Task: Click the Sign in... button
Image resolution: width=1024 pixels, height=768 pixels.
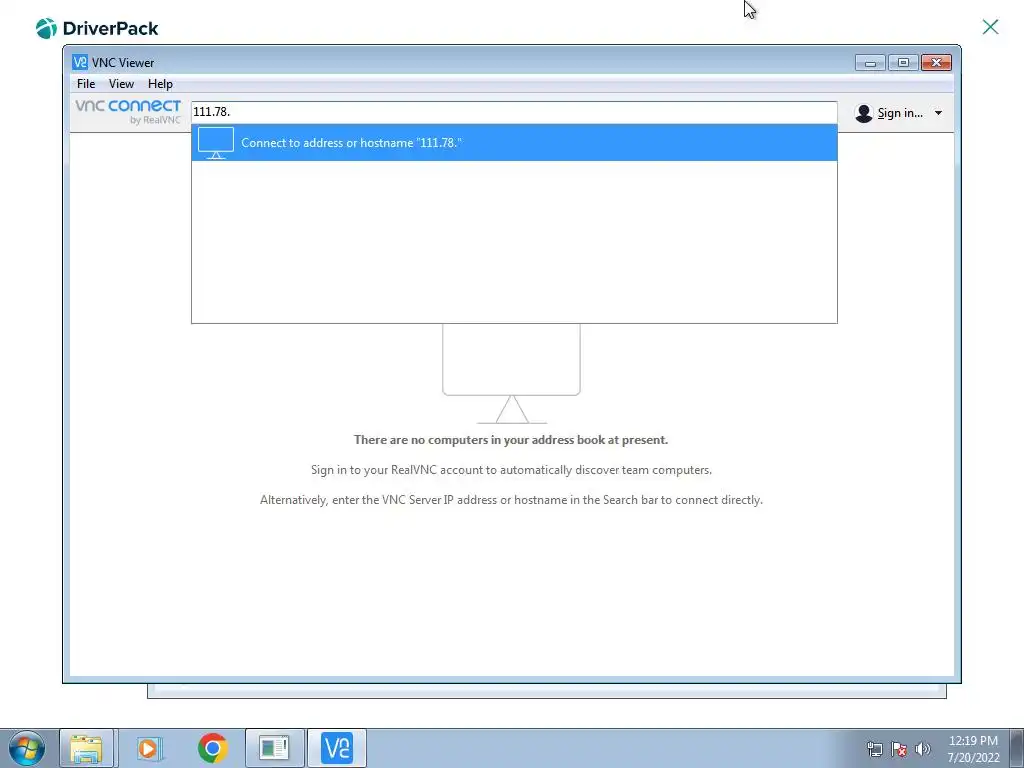Action: pos(900,113)
